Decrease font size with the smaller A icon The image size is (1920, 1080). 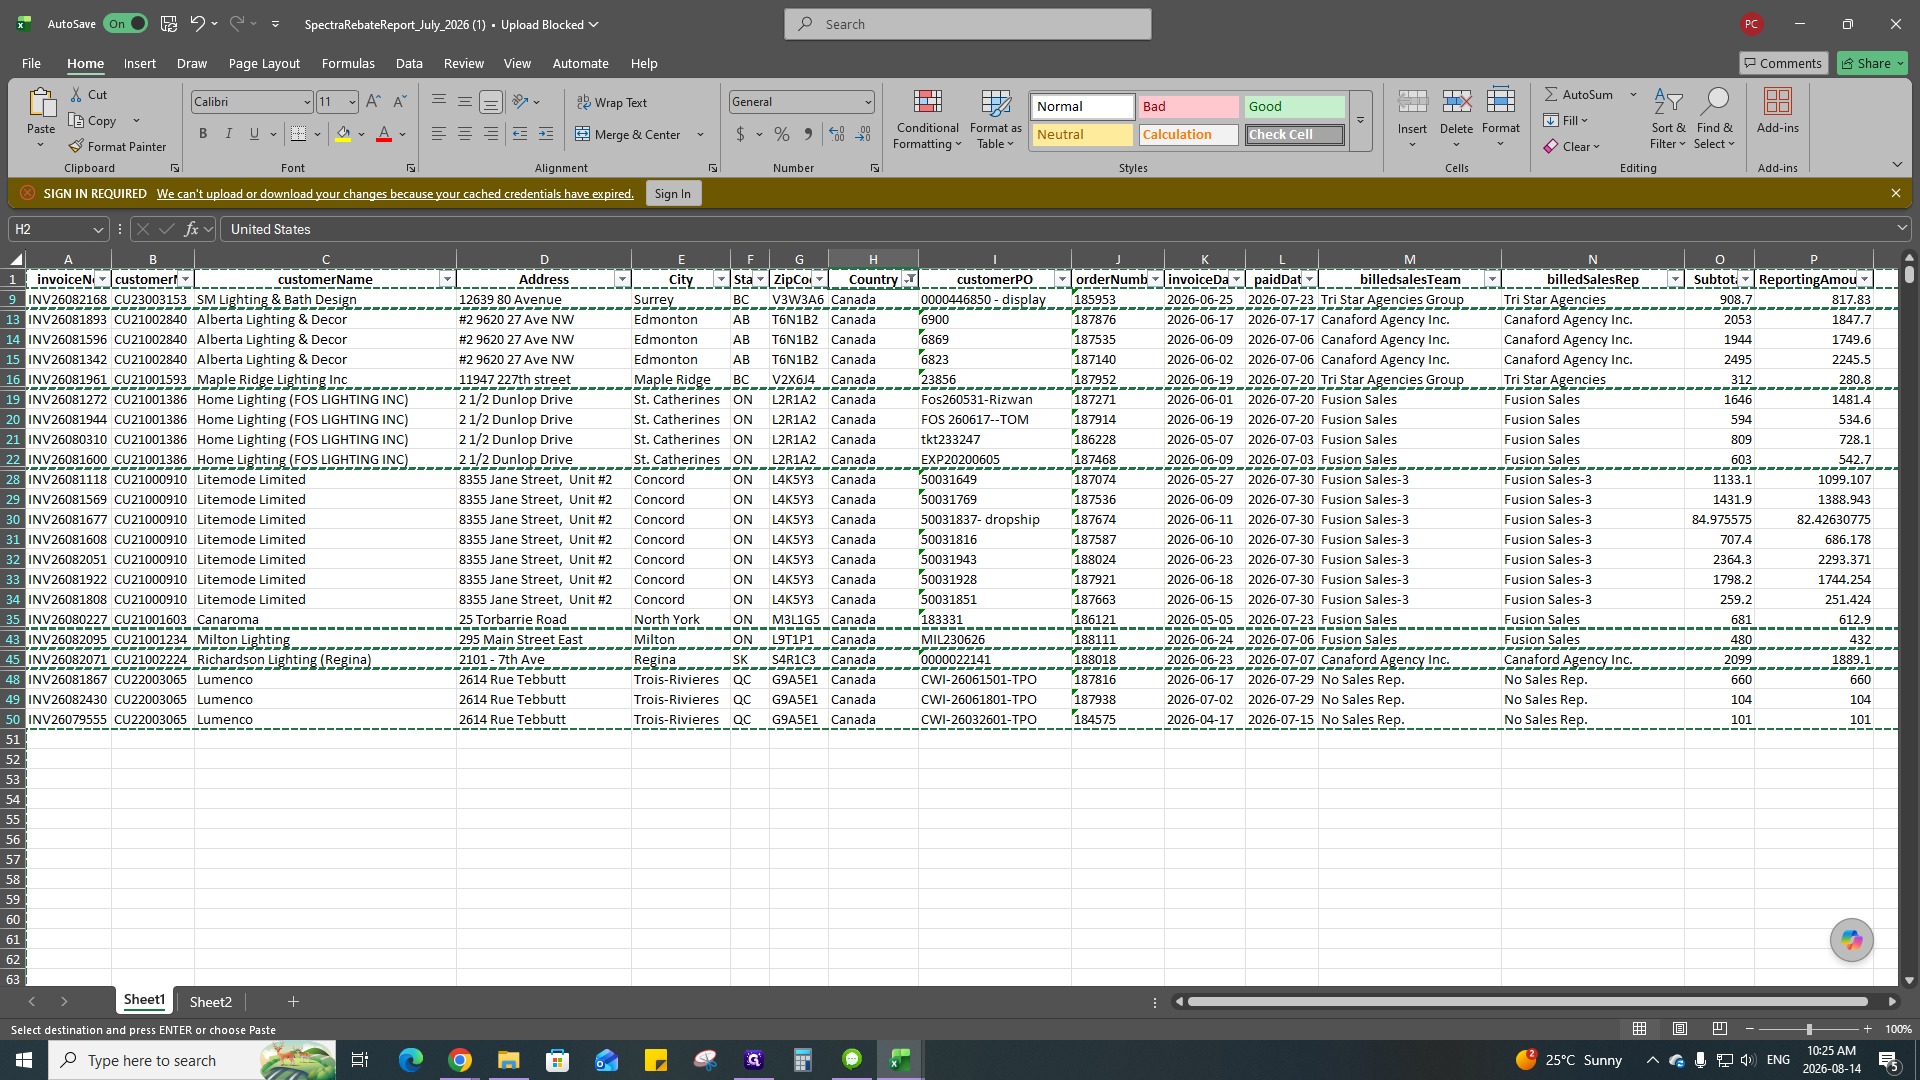(399, 101)
